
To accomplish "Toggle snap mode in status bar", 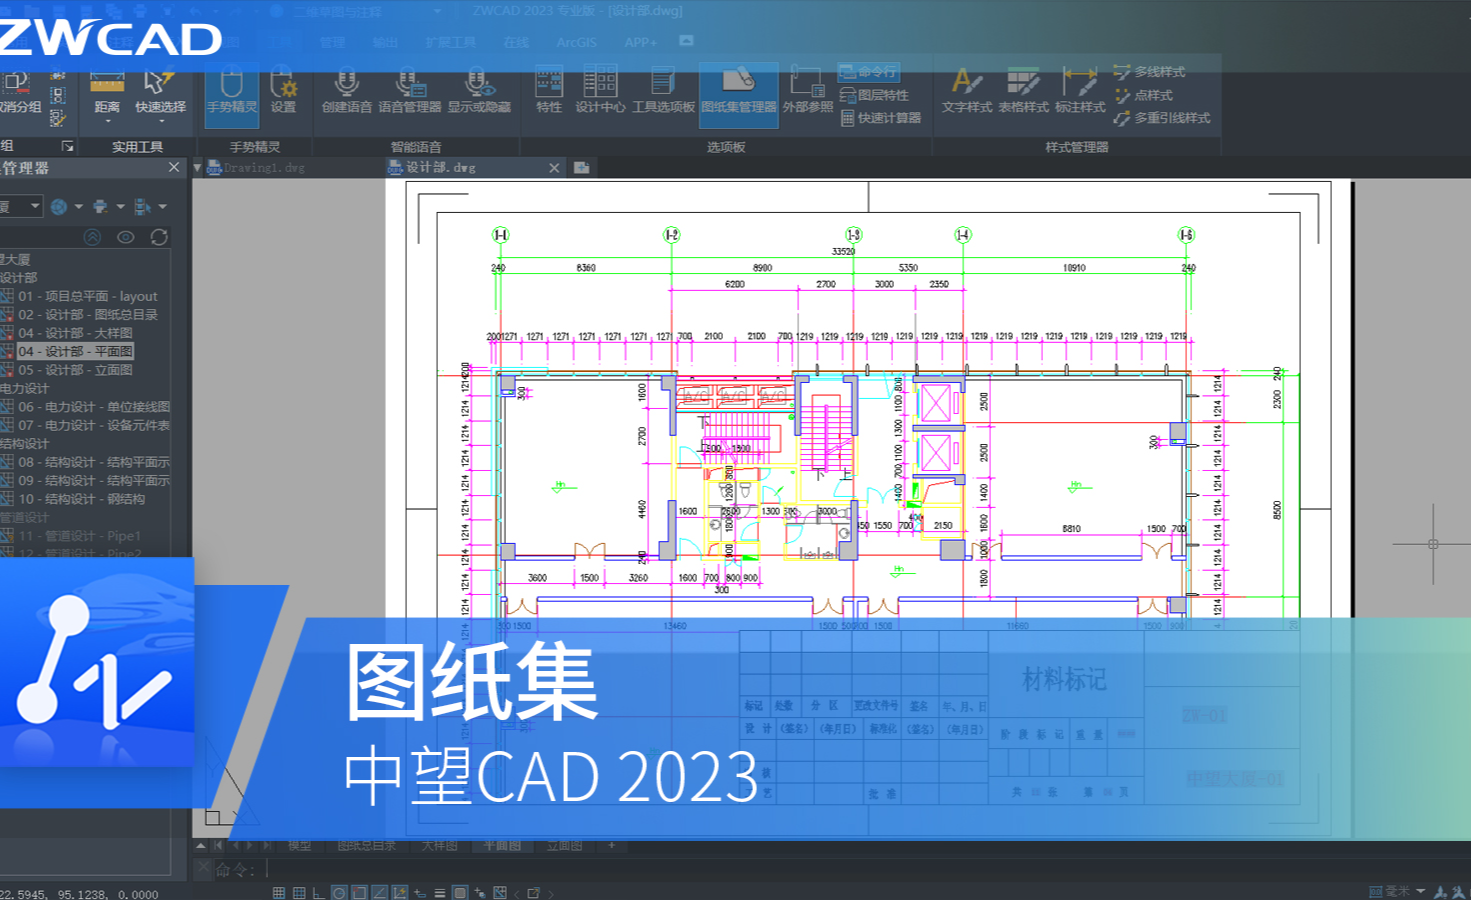I will pos(279,893).
